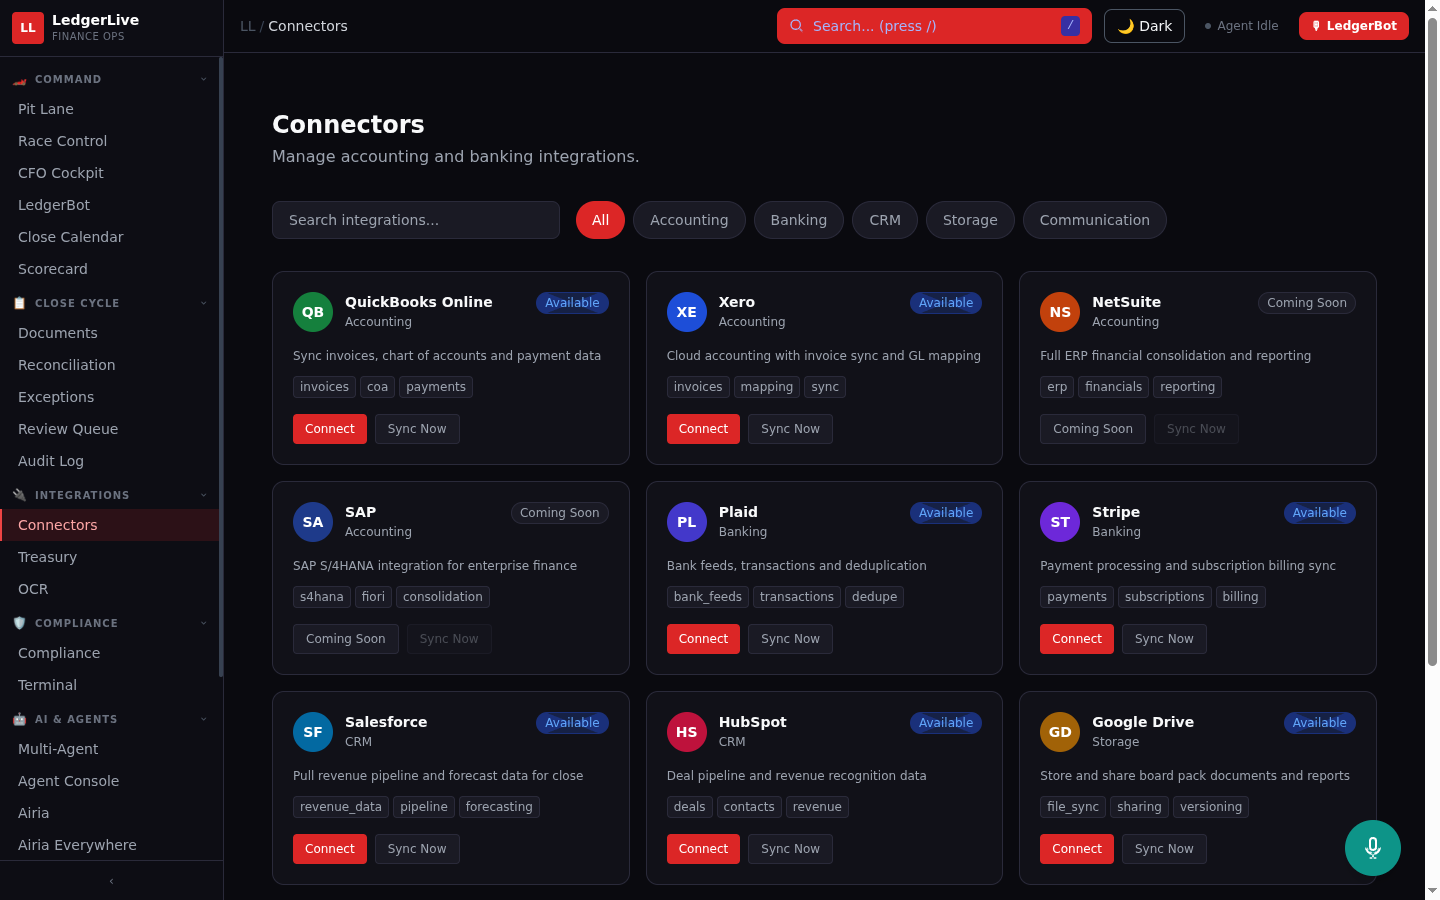The height and width of the screenshot is (900, 1440).
Task: Collapse the CLOSE CYCLE section chevron
Action: click(x=204, y=303)
